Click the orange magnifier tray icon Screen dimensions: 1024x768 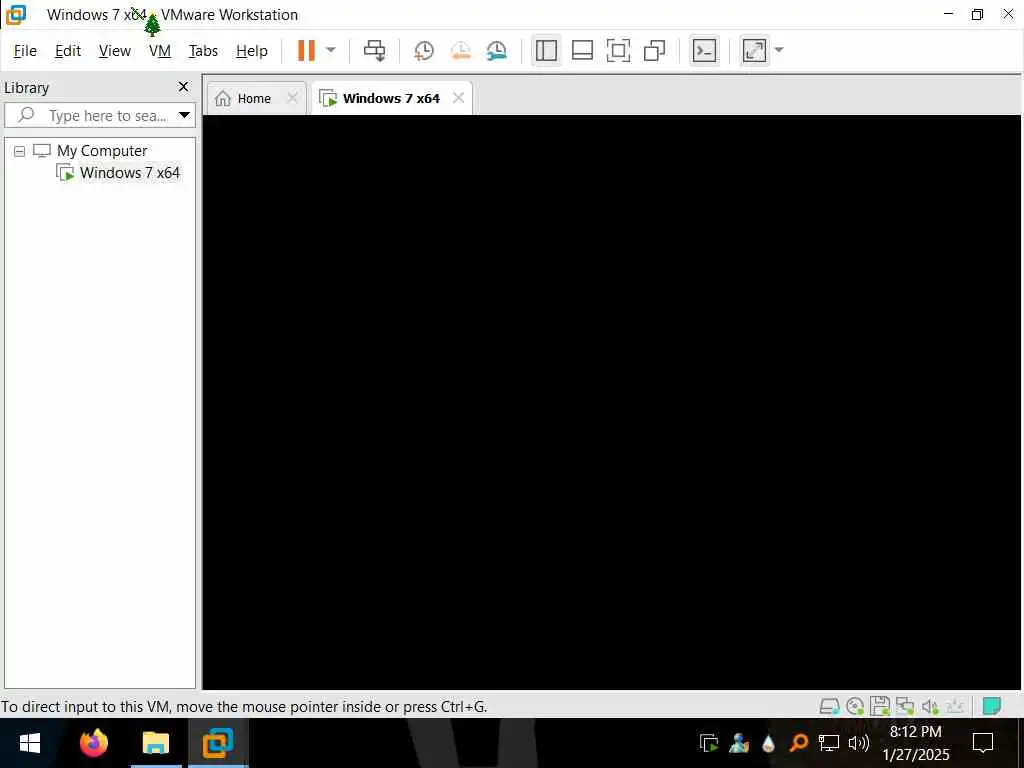(799, 743)
